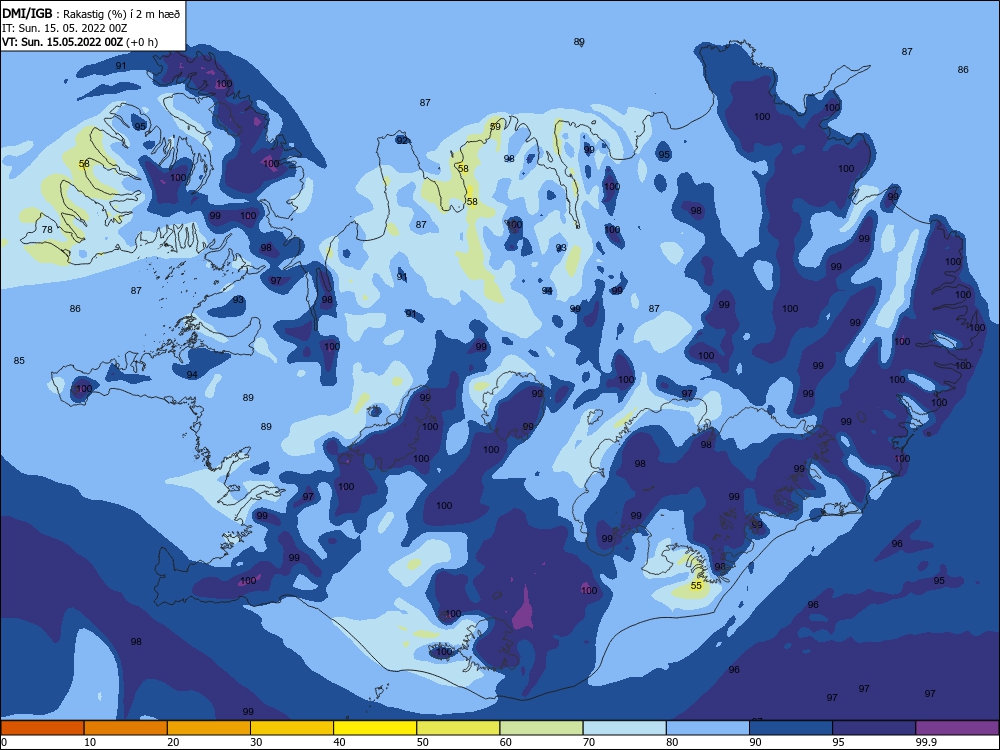1000x750 pixels.
Task: Select the orange 10–20 legend segment
Action: coord(126,728)
